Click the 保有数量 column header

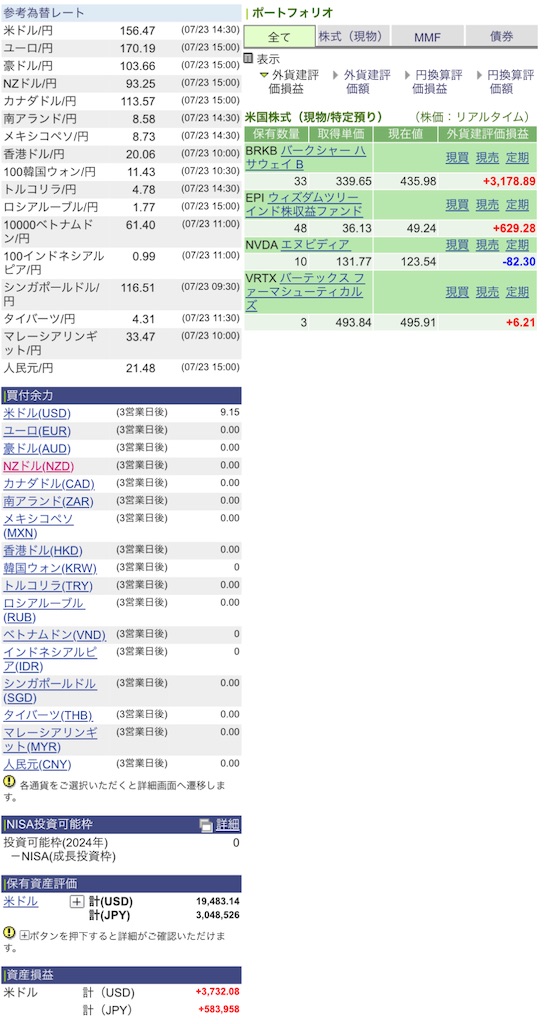276,134
